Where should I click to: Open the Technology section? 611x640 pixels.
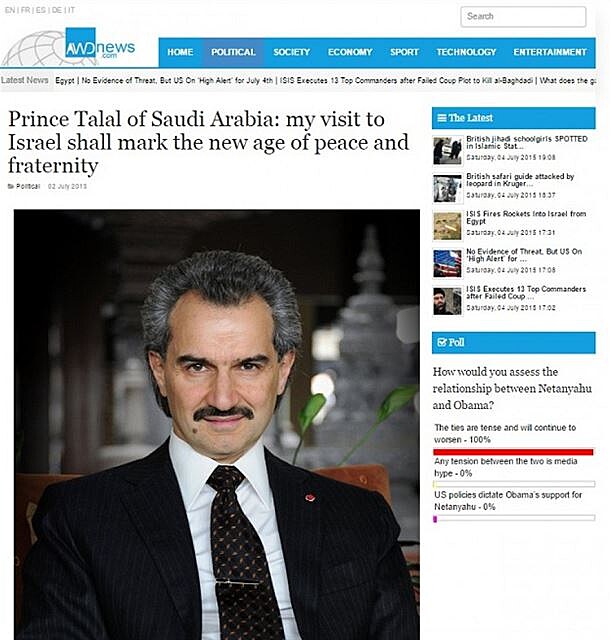point(466,52)
